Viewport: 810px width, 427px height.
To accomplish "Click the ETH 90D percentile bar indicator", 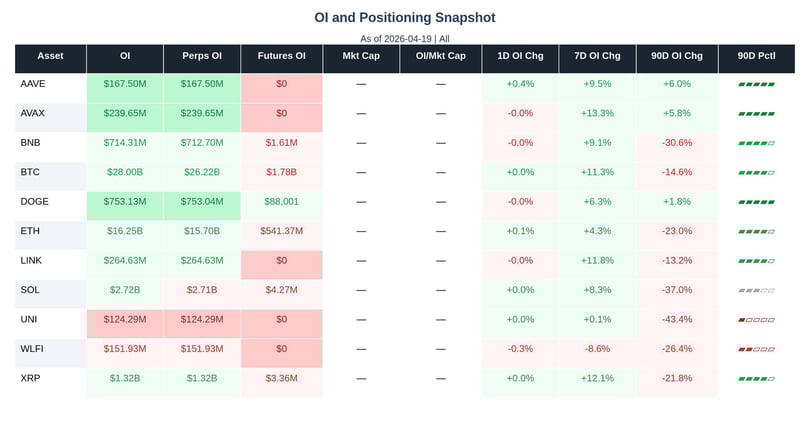I will click(x=756, y=232).
